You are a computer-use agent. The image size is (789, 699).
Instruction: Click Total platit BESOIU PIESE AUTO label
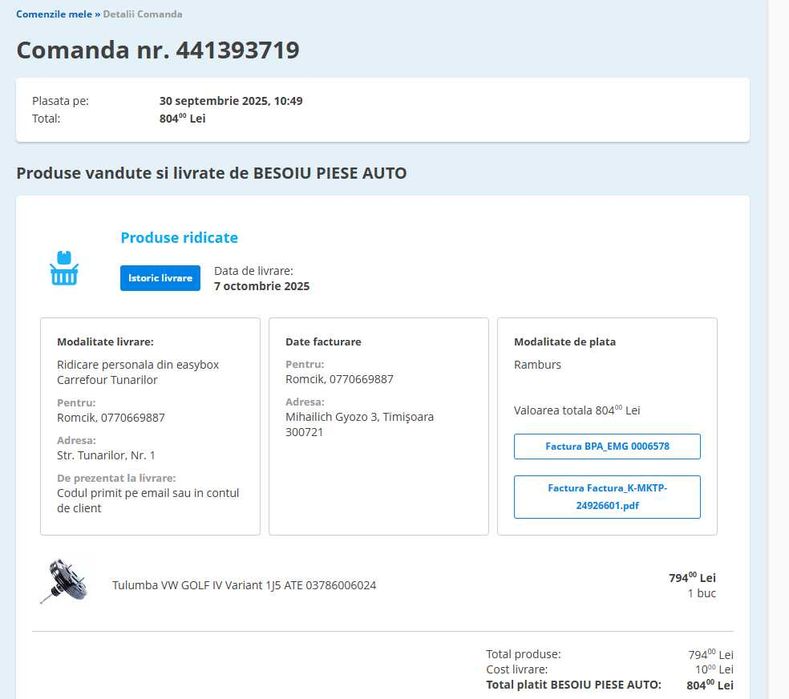[x=574, y=684]
